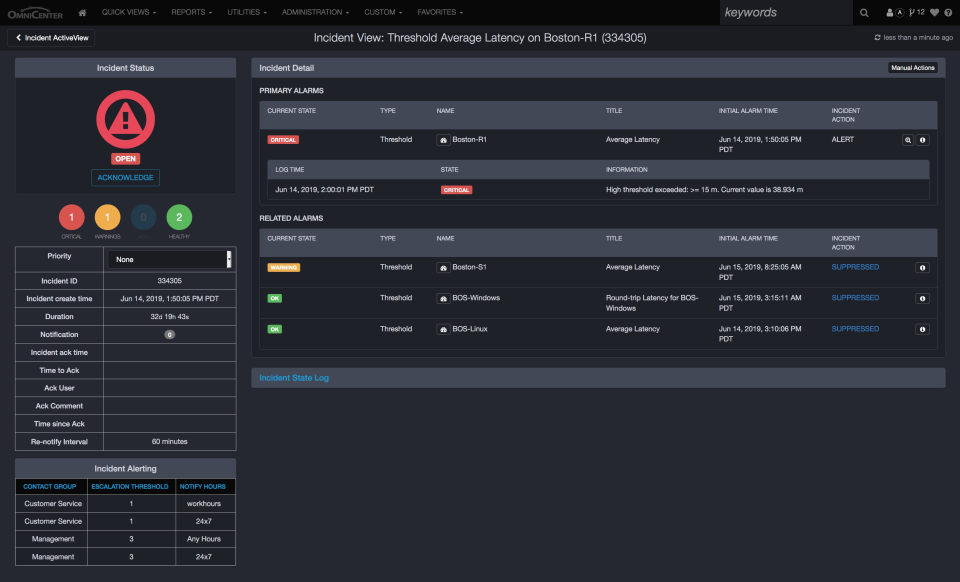The image size is (960, 582).
Task: Open the Administration dropdown menu
Action: tap(315, 12)
